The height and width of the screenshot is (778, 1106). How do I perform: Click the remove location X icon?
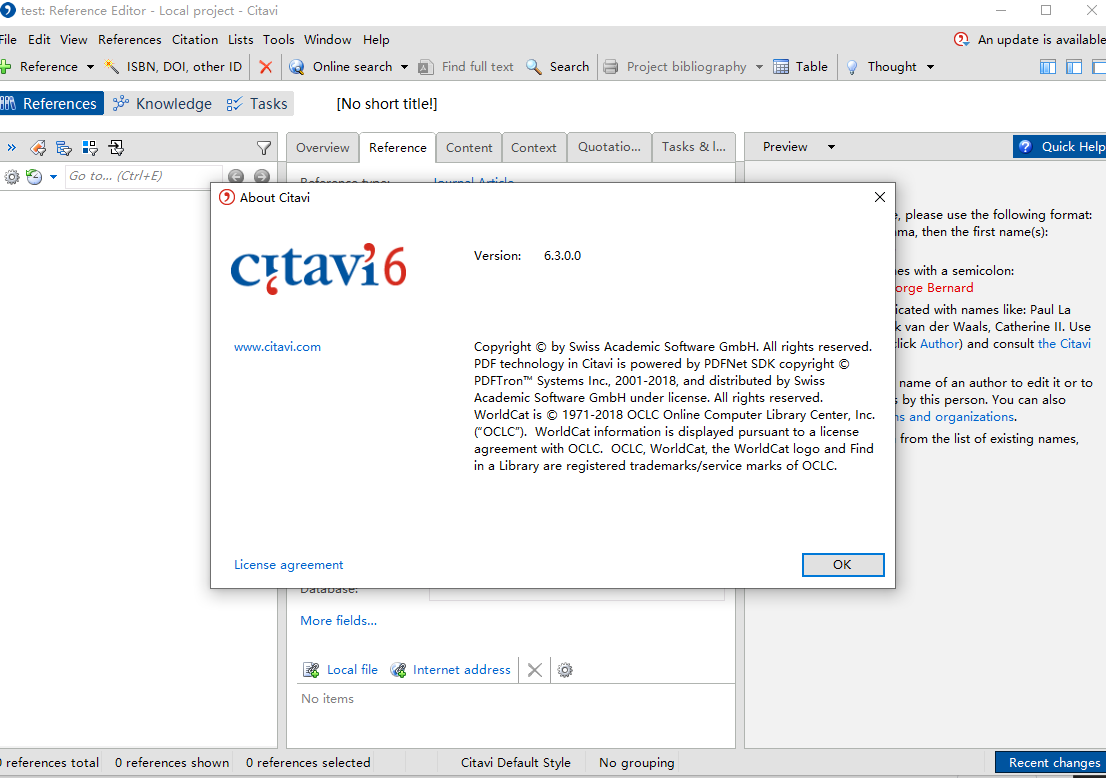[x=535, y=670]
